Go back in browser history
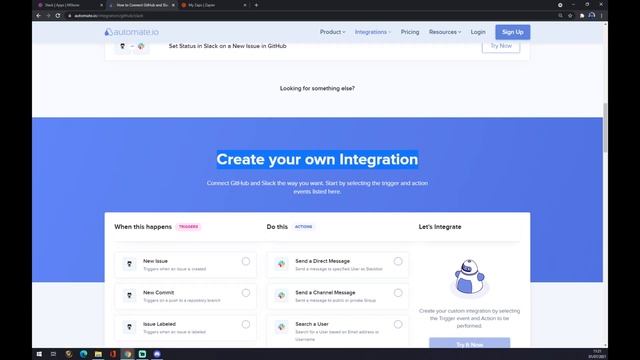 pyautogui.click(x=39, y=16)
